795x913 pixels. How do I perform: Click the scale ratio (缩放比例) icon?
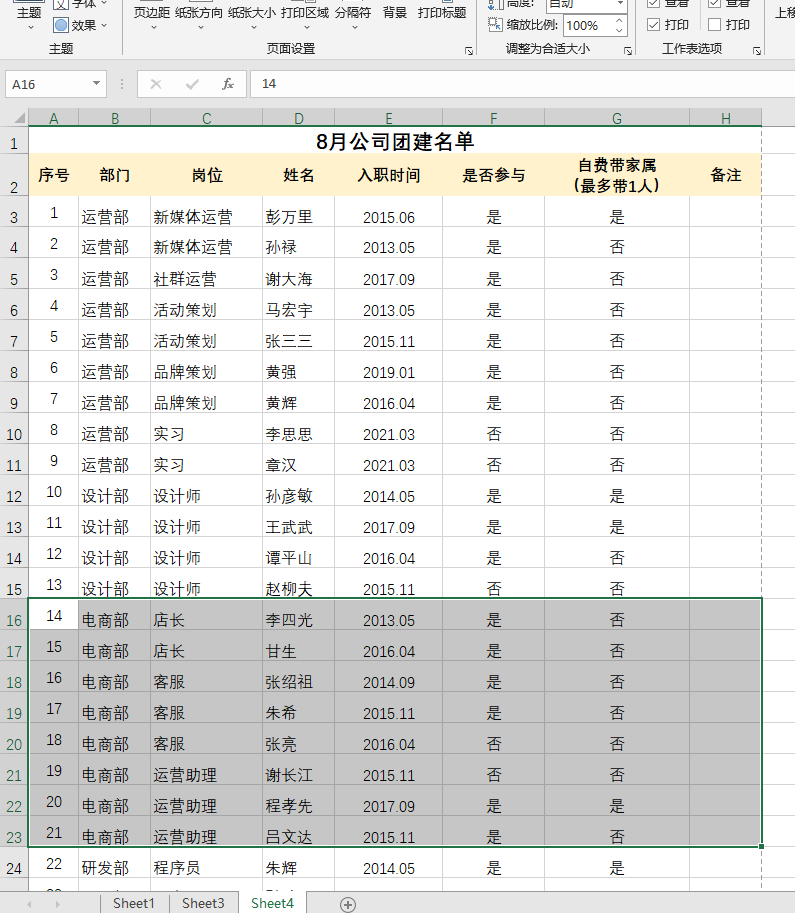tap(494, 24)
